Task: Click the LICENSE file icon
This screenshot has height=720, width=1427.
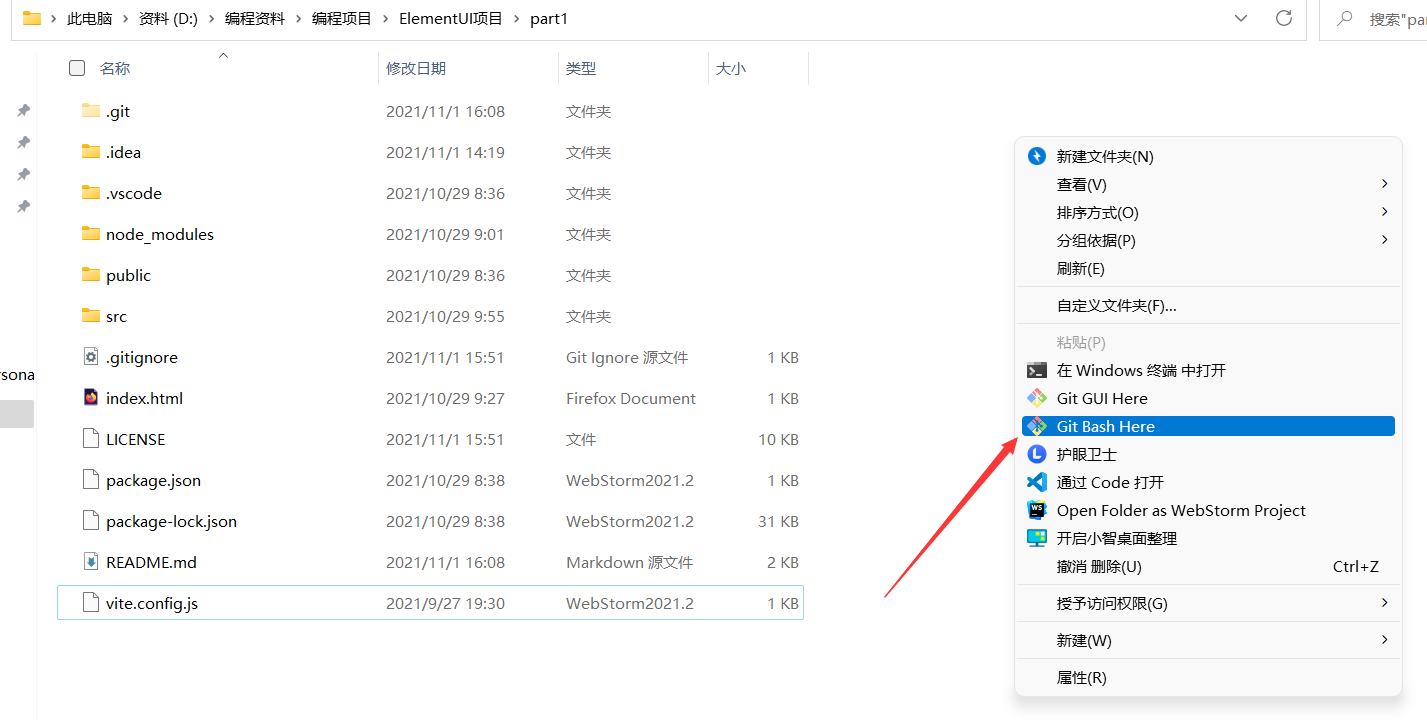Action: [91, 439]
